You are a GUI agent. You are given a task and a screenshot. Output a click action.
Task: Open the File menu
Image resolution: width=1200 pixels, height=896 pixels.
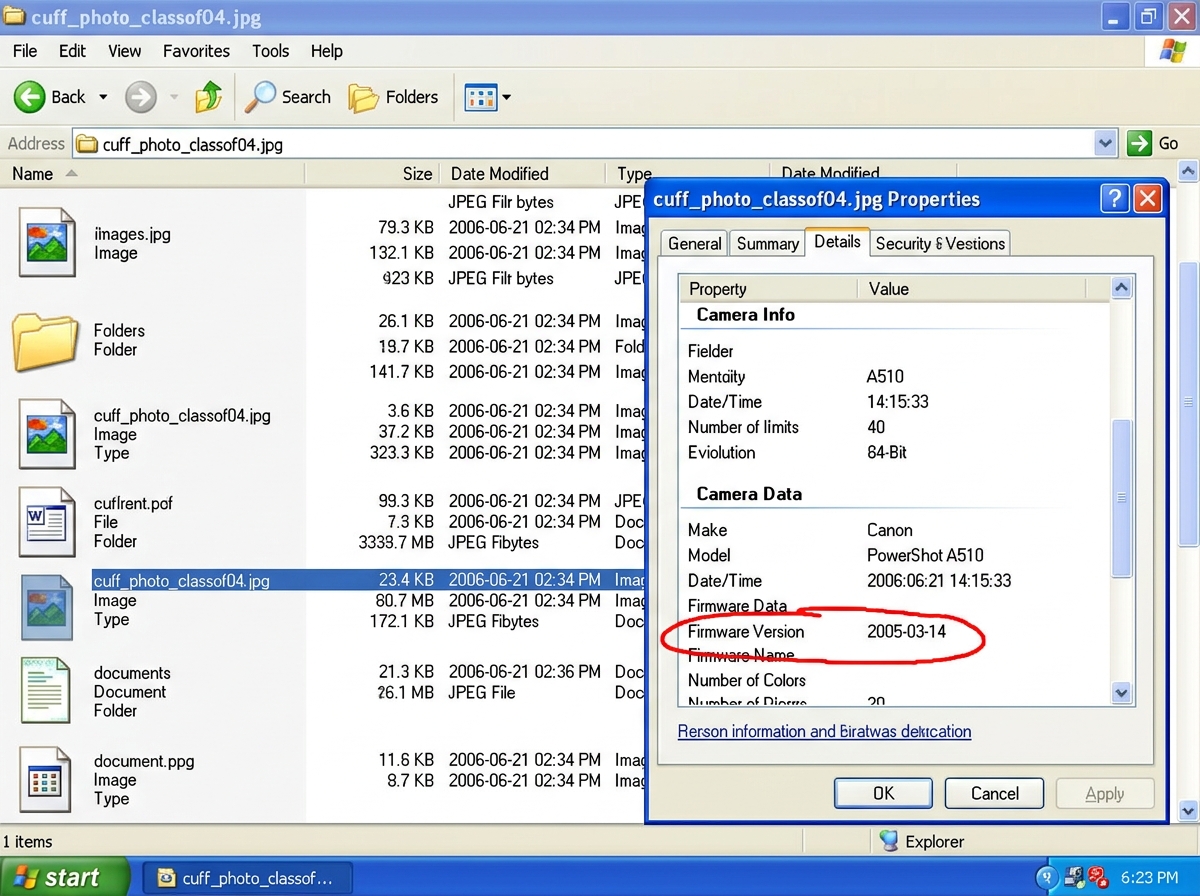tap(25, 51)
